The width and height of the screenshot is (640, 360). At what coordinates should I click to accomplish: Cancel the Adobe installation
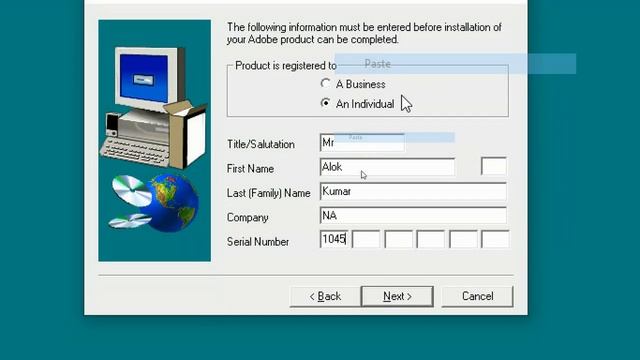(x=477, y=296)
